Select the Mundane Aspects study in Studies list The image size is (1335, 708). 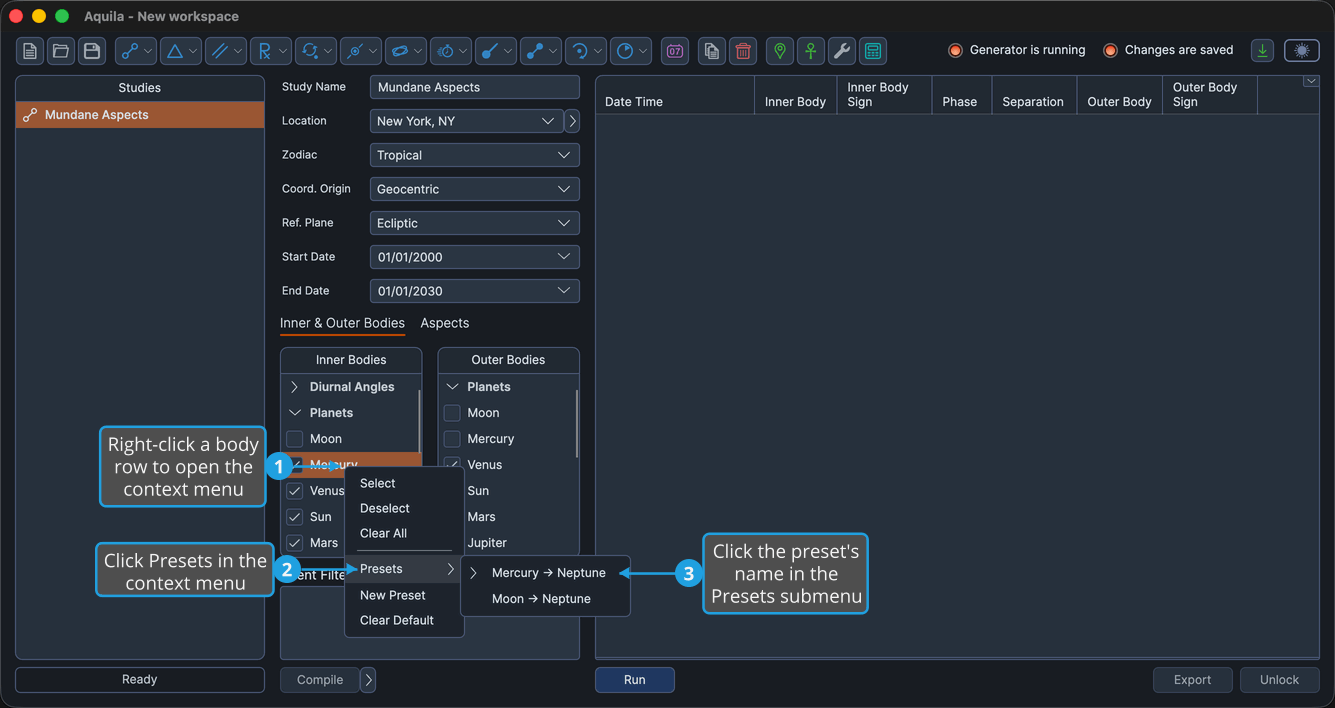(140, 115)
